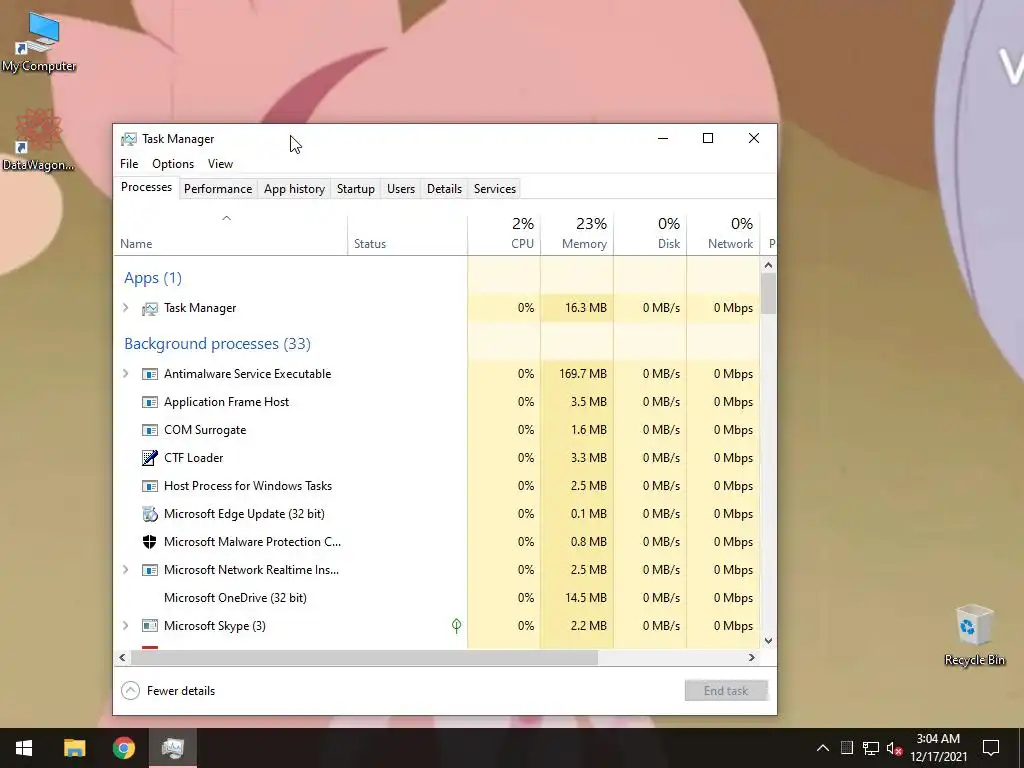Click the network status tray icon

(871, 748)
